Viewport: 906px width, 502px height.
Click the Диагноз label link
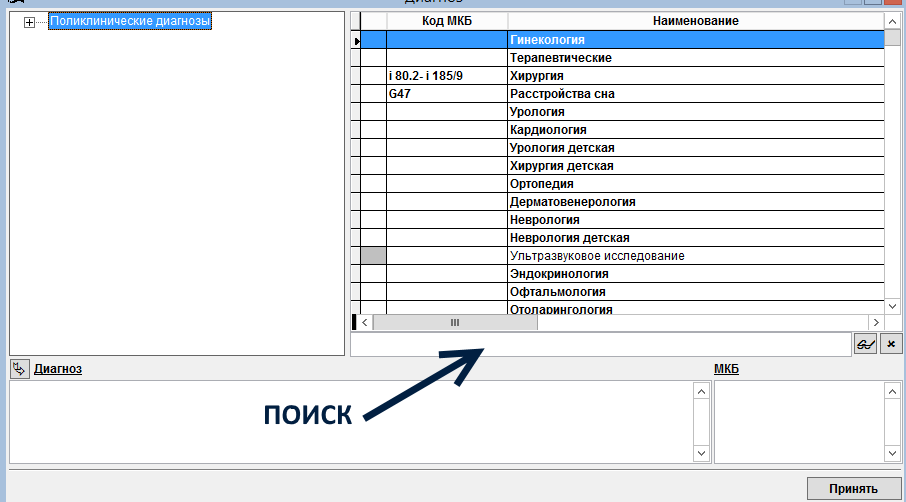(58, 369)
